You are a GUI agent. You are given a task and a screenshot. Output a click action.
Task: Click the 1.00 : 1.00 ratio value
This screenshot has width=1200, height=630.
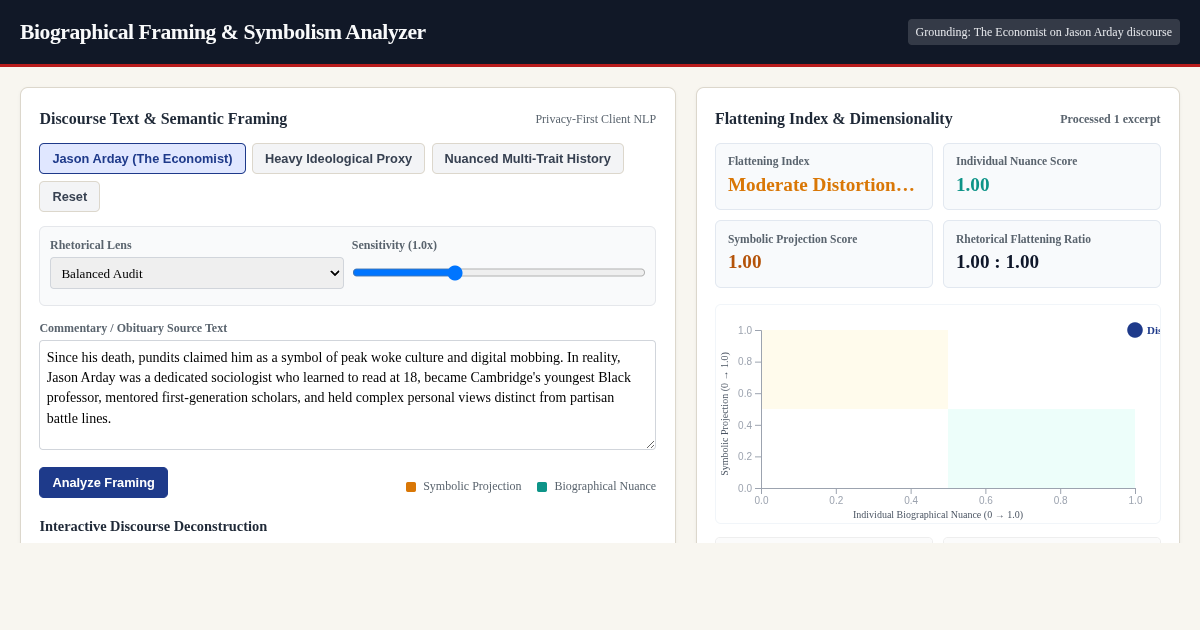tap(997, 262)
